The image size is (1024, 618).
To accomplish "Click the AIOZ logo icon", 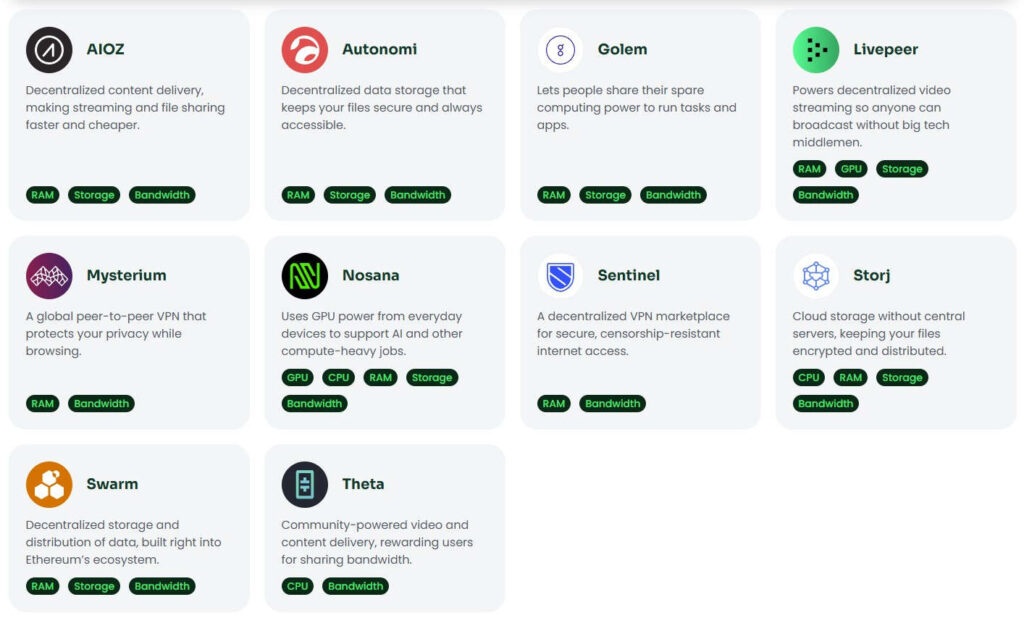I will coord(49,50).
